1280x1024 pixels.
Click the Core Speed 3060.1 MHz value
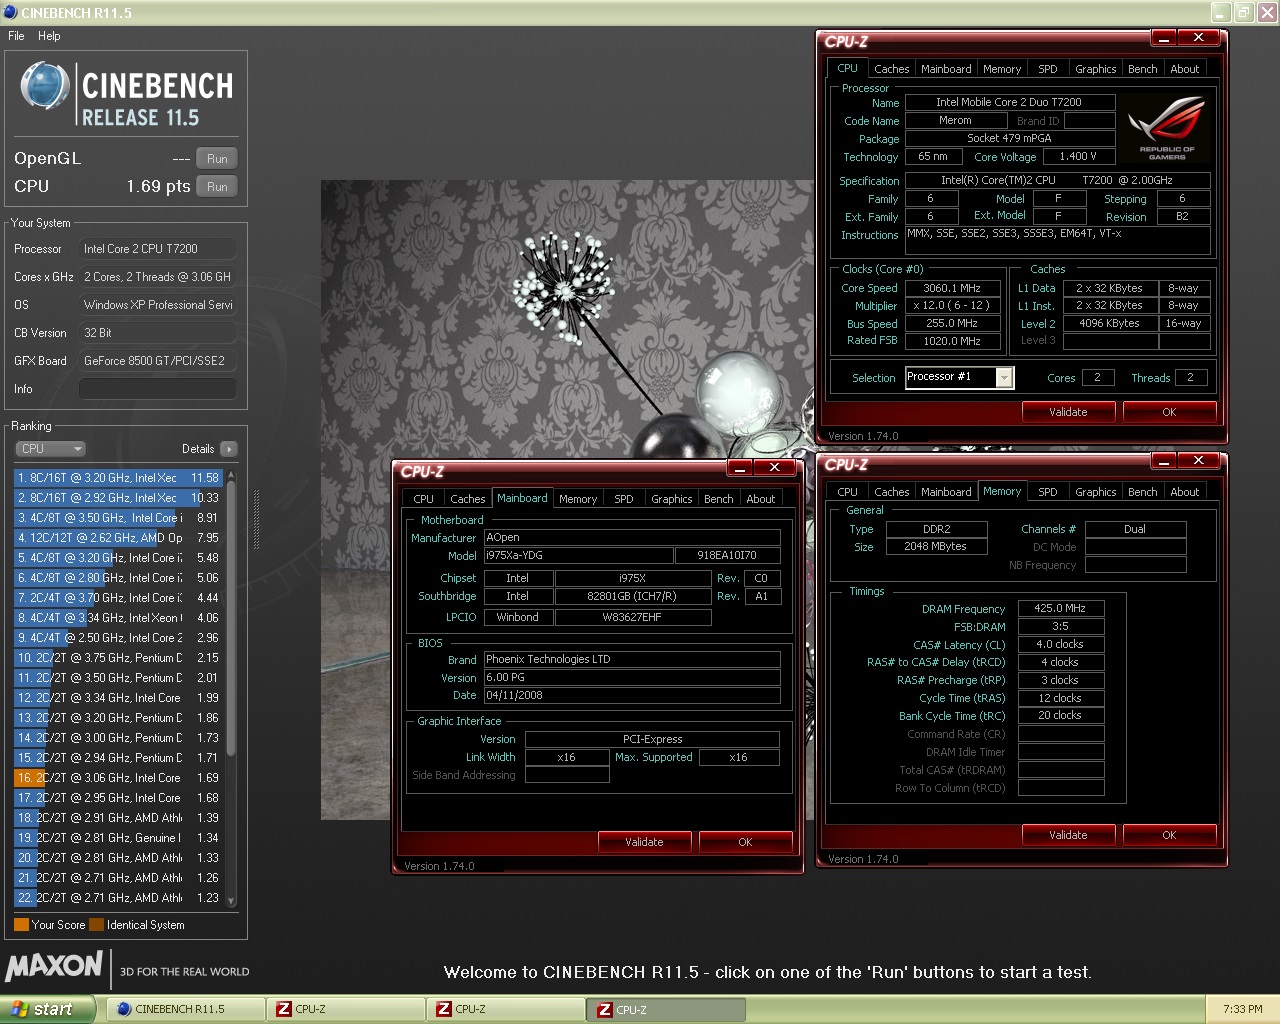click(x=951, y=288)
